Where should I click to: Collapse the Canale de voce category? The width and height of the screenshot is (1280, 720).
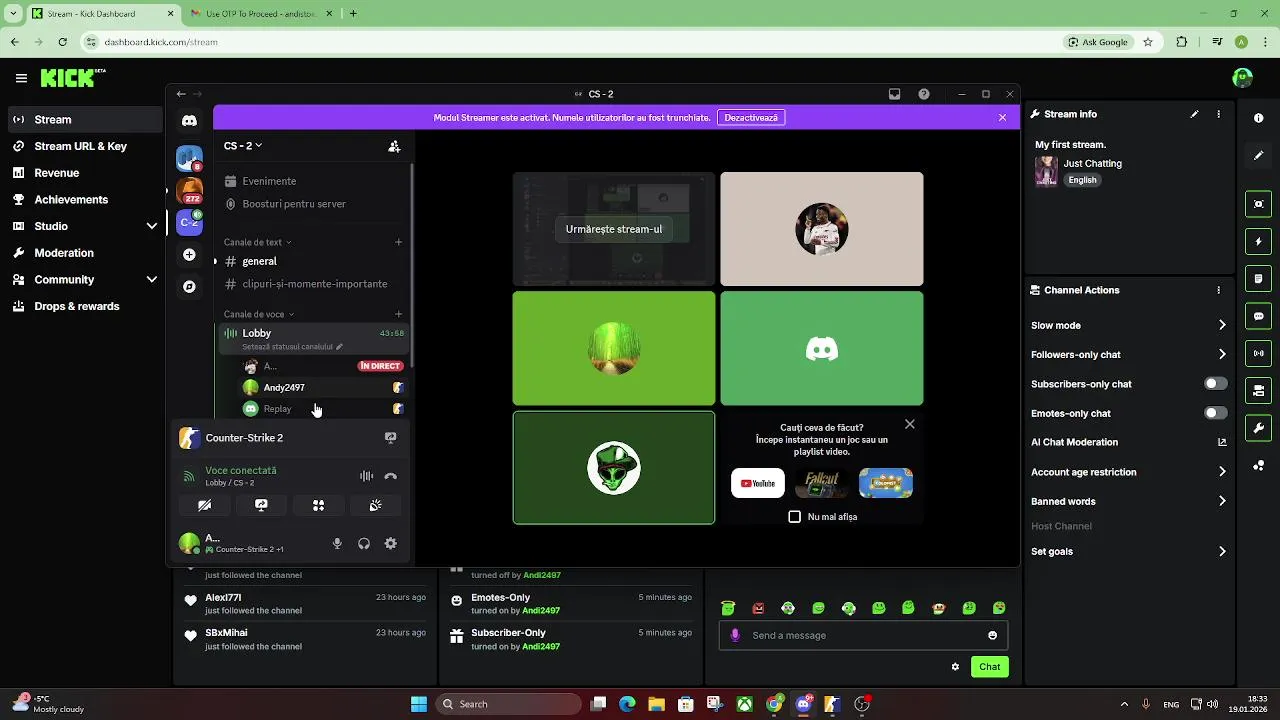click(x=259, y=314)
